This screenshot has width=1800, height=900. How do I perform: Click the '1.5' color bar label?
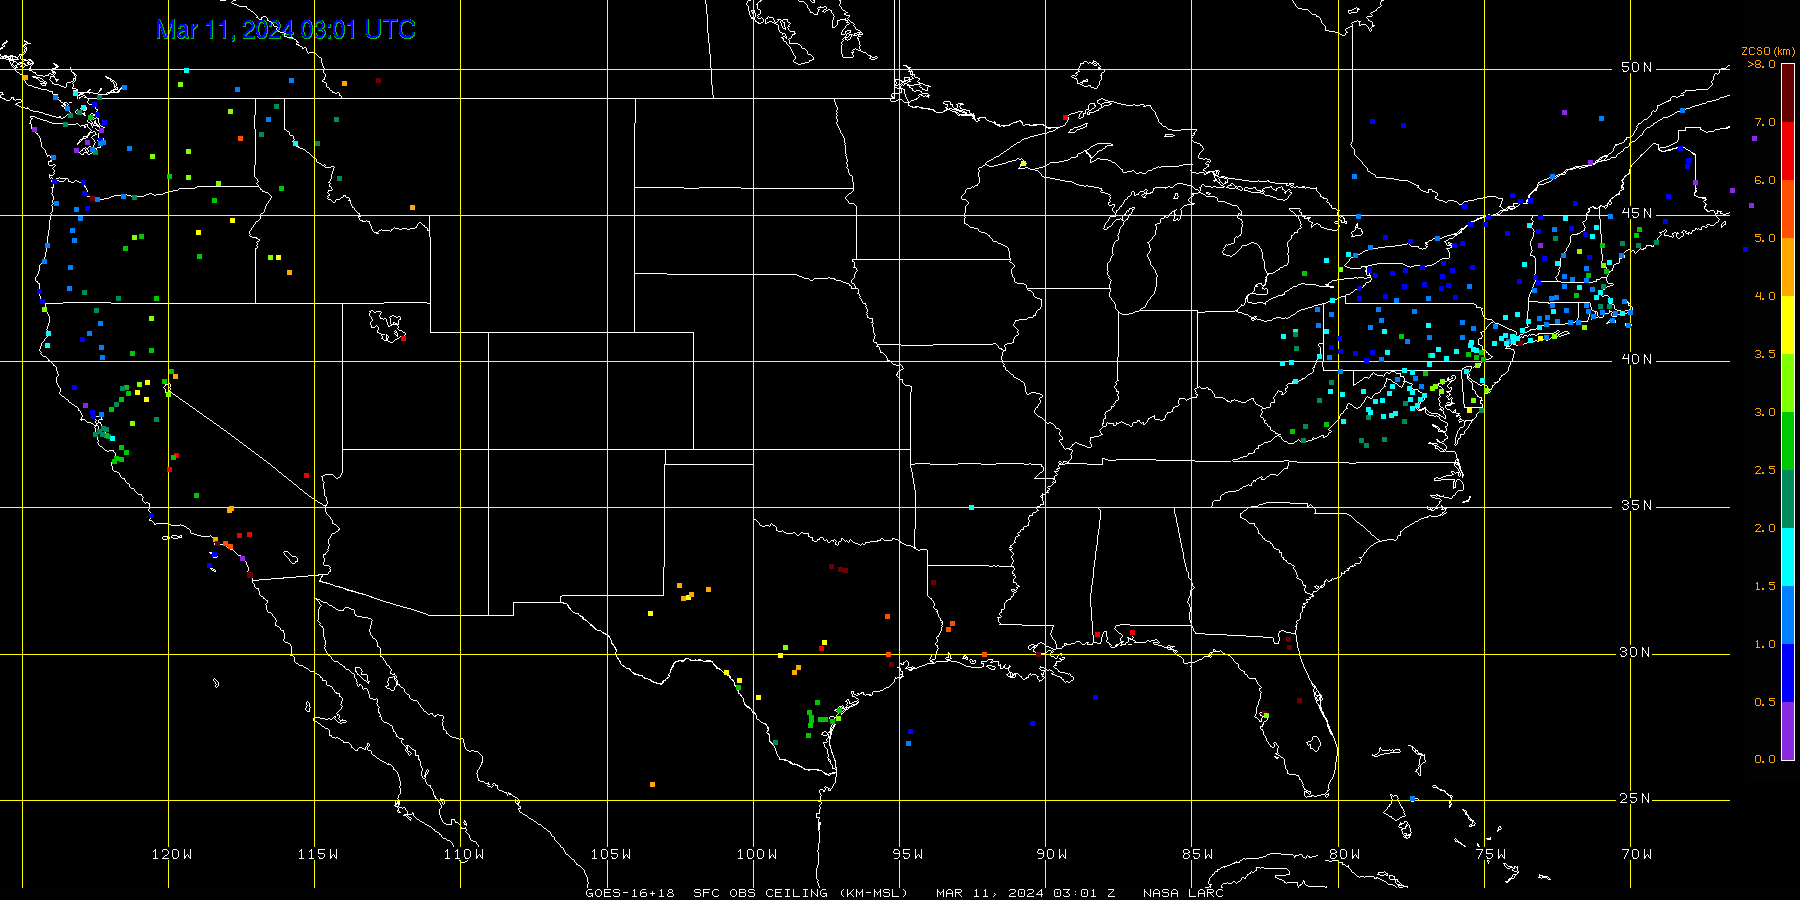tap(1765, 586)
